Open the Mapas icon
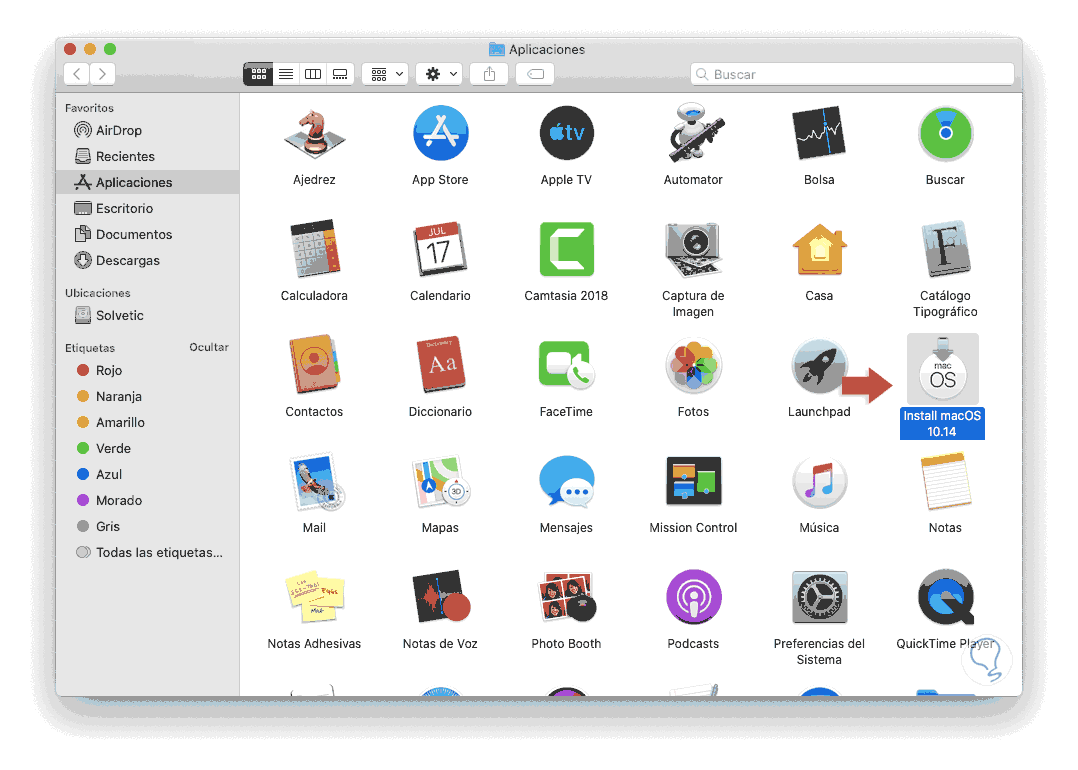 [x=441, y=481]
